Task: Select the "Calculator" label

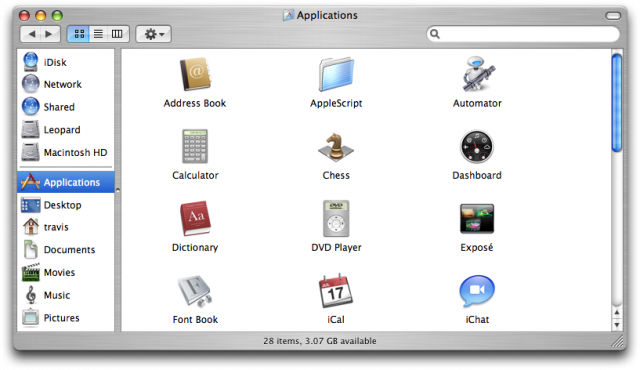Action: 195,175
